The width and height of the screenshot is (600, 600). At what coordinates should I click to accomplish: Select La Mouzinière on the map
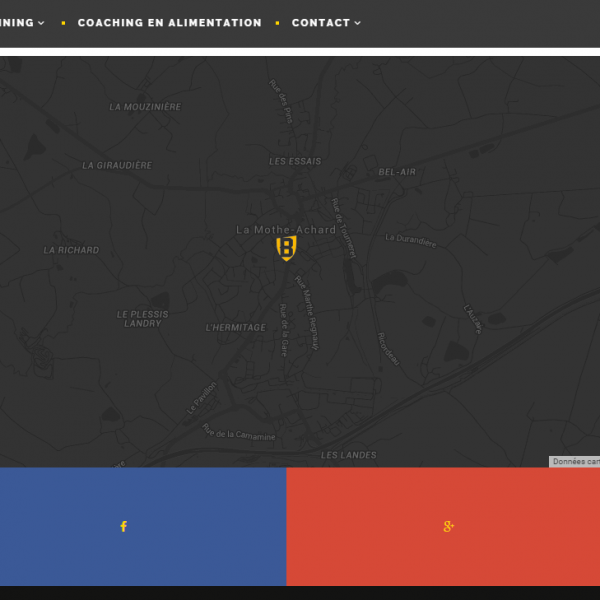coord(145,107)
